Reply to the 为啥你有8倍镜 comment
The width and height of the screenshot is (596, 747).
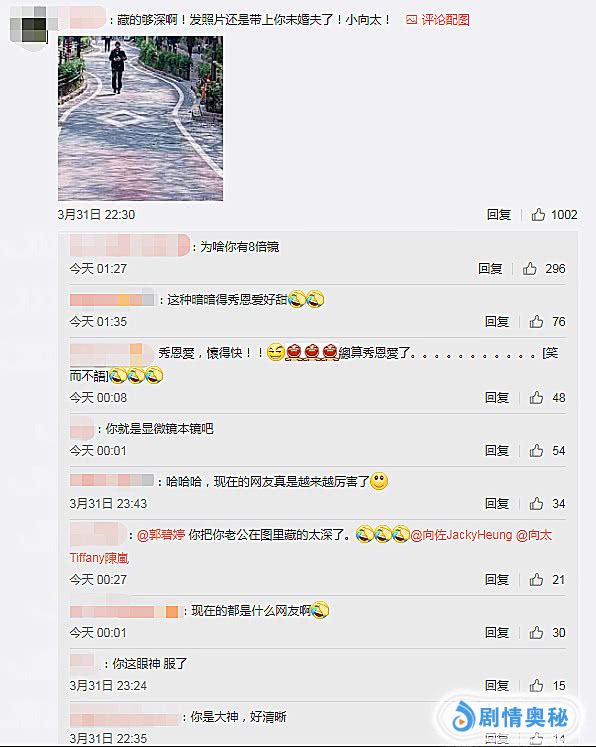click(490, 269)
